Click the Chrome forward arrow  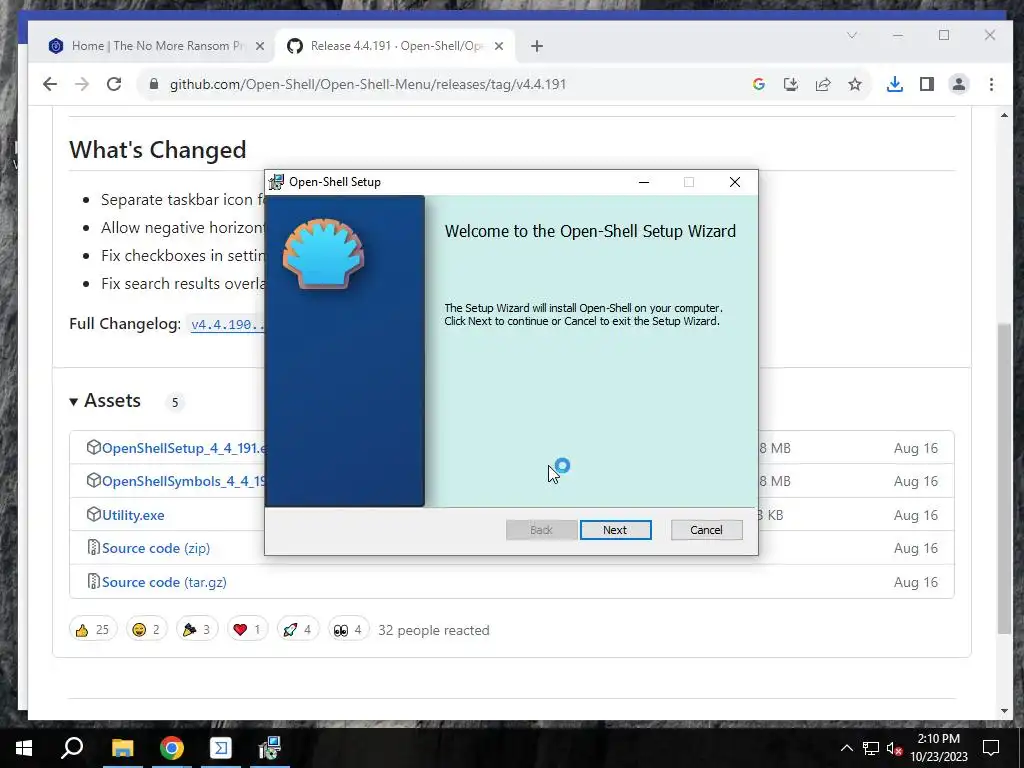coord(82,84)
